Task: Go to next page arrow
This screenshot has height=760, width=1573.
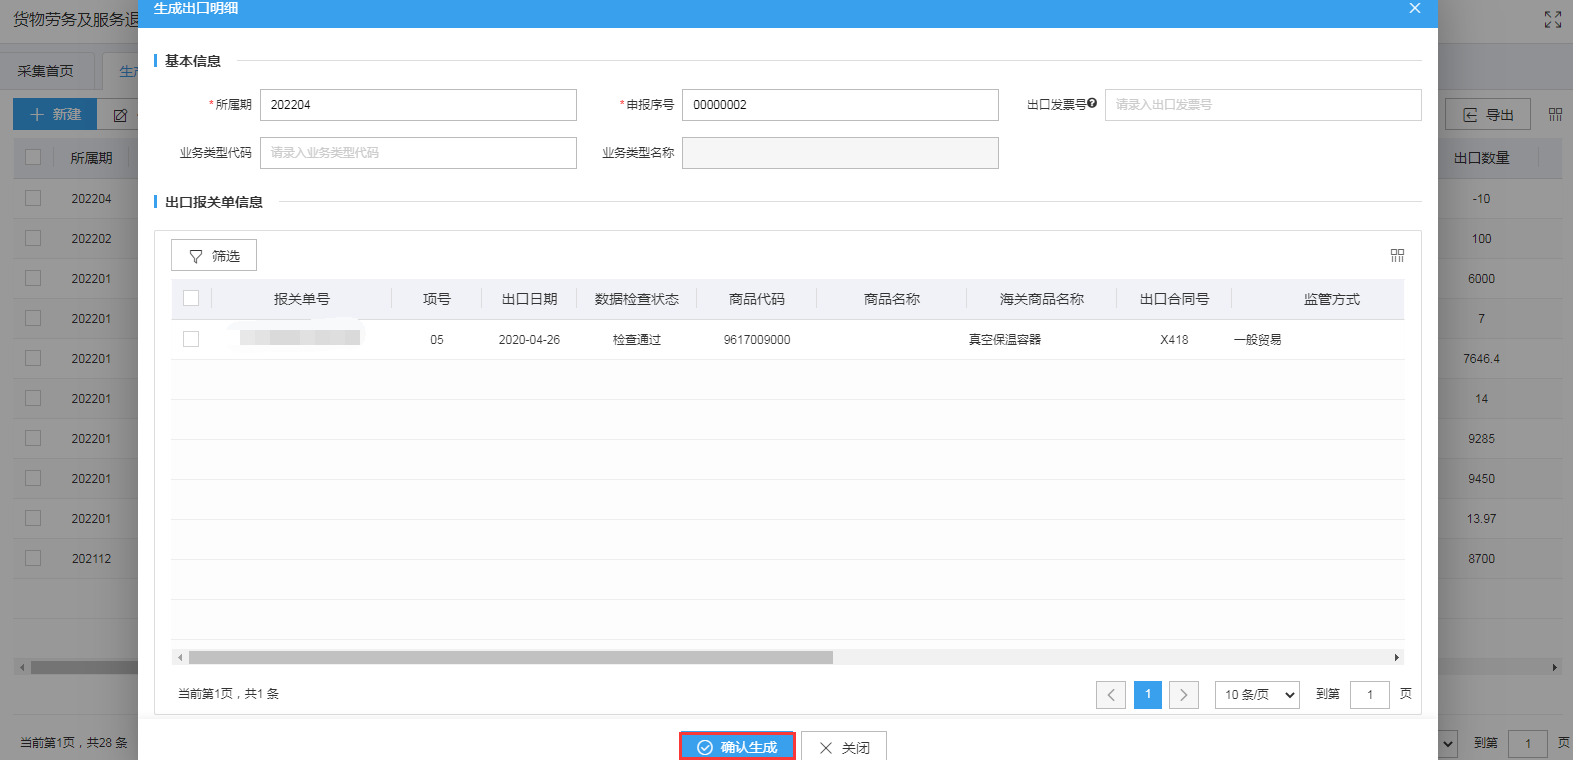Action: (1183, 695)
